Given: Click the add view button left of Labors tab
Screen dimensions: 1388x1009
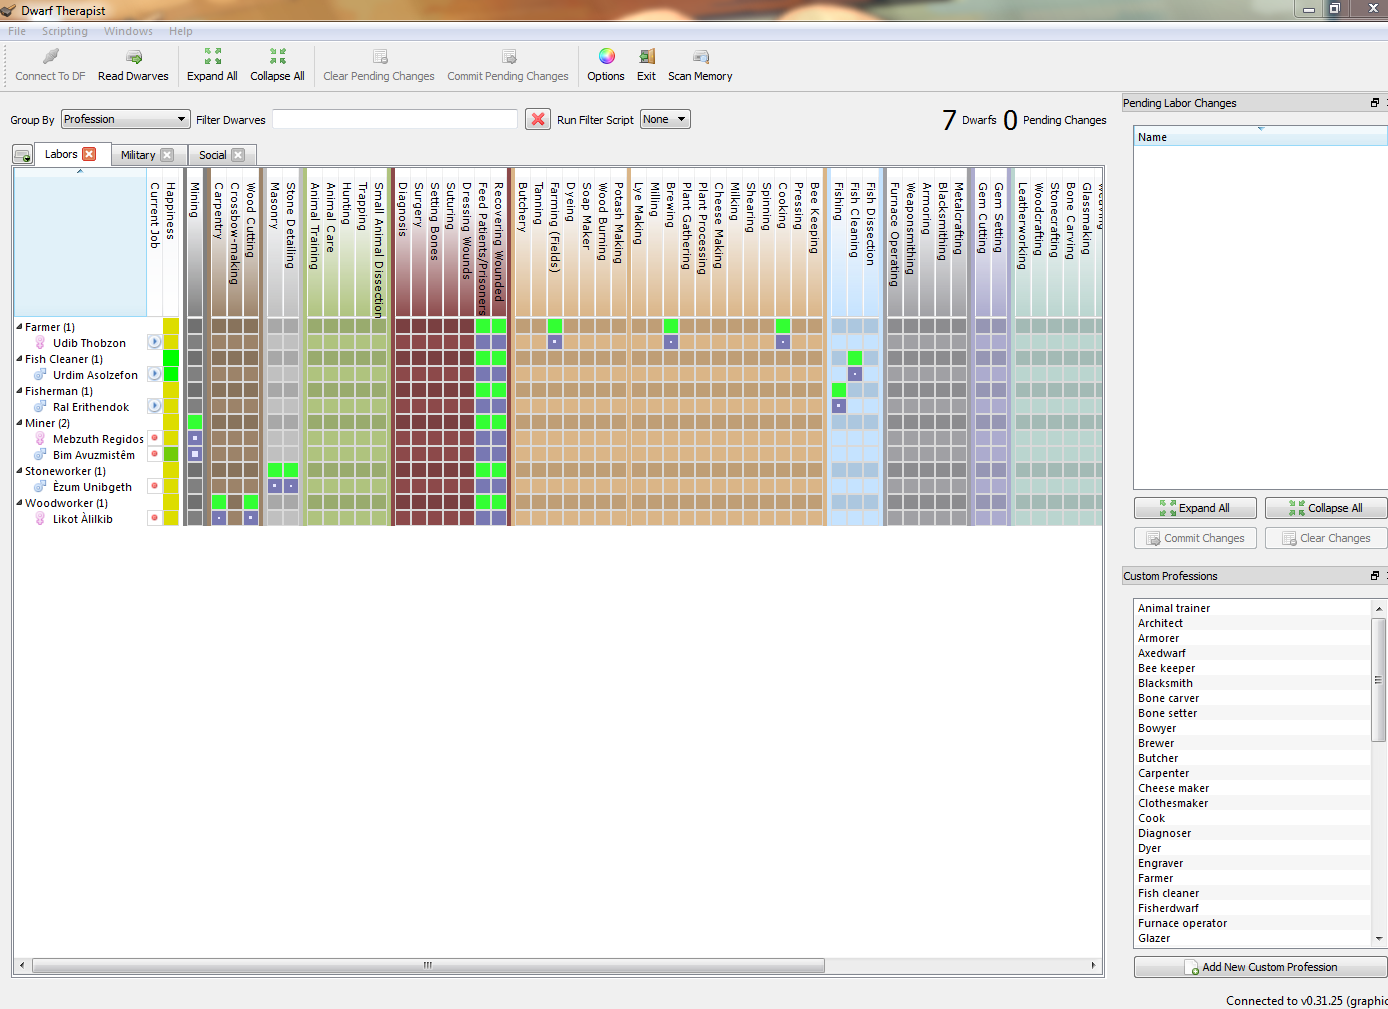Looking at the screenshot, I should (x=22, y=156).
